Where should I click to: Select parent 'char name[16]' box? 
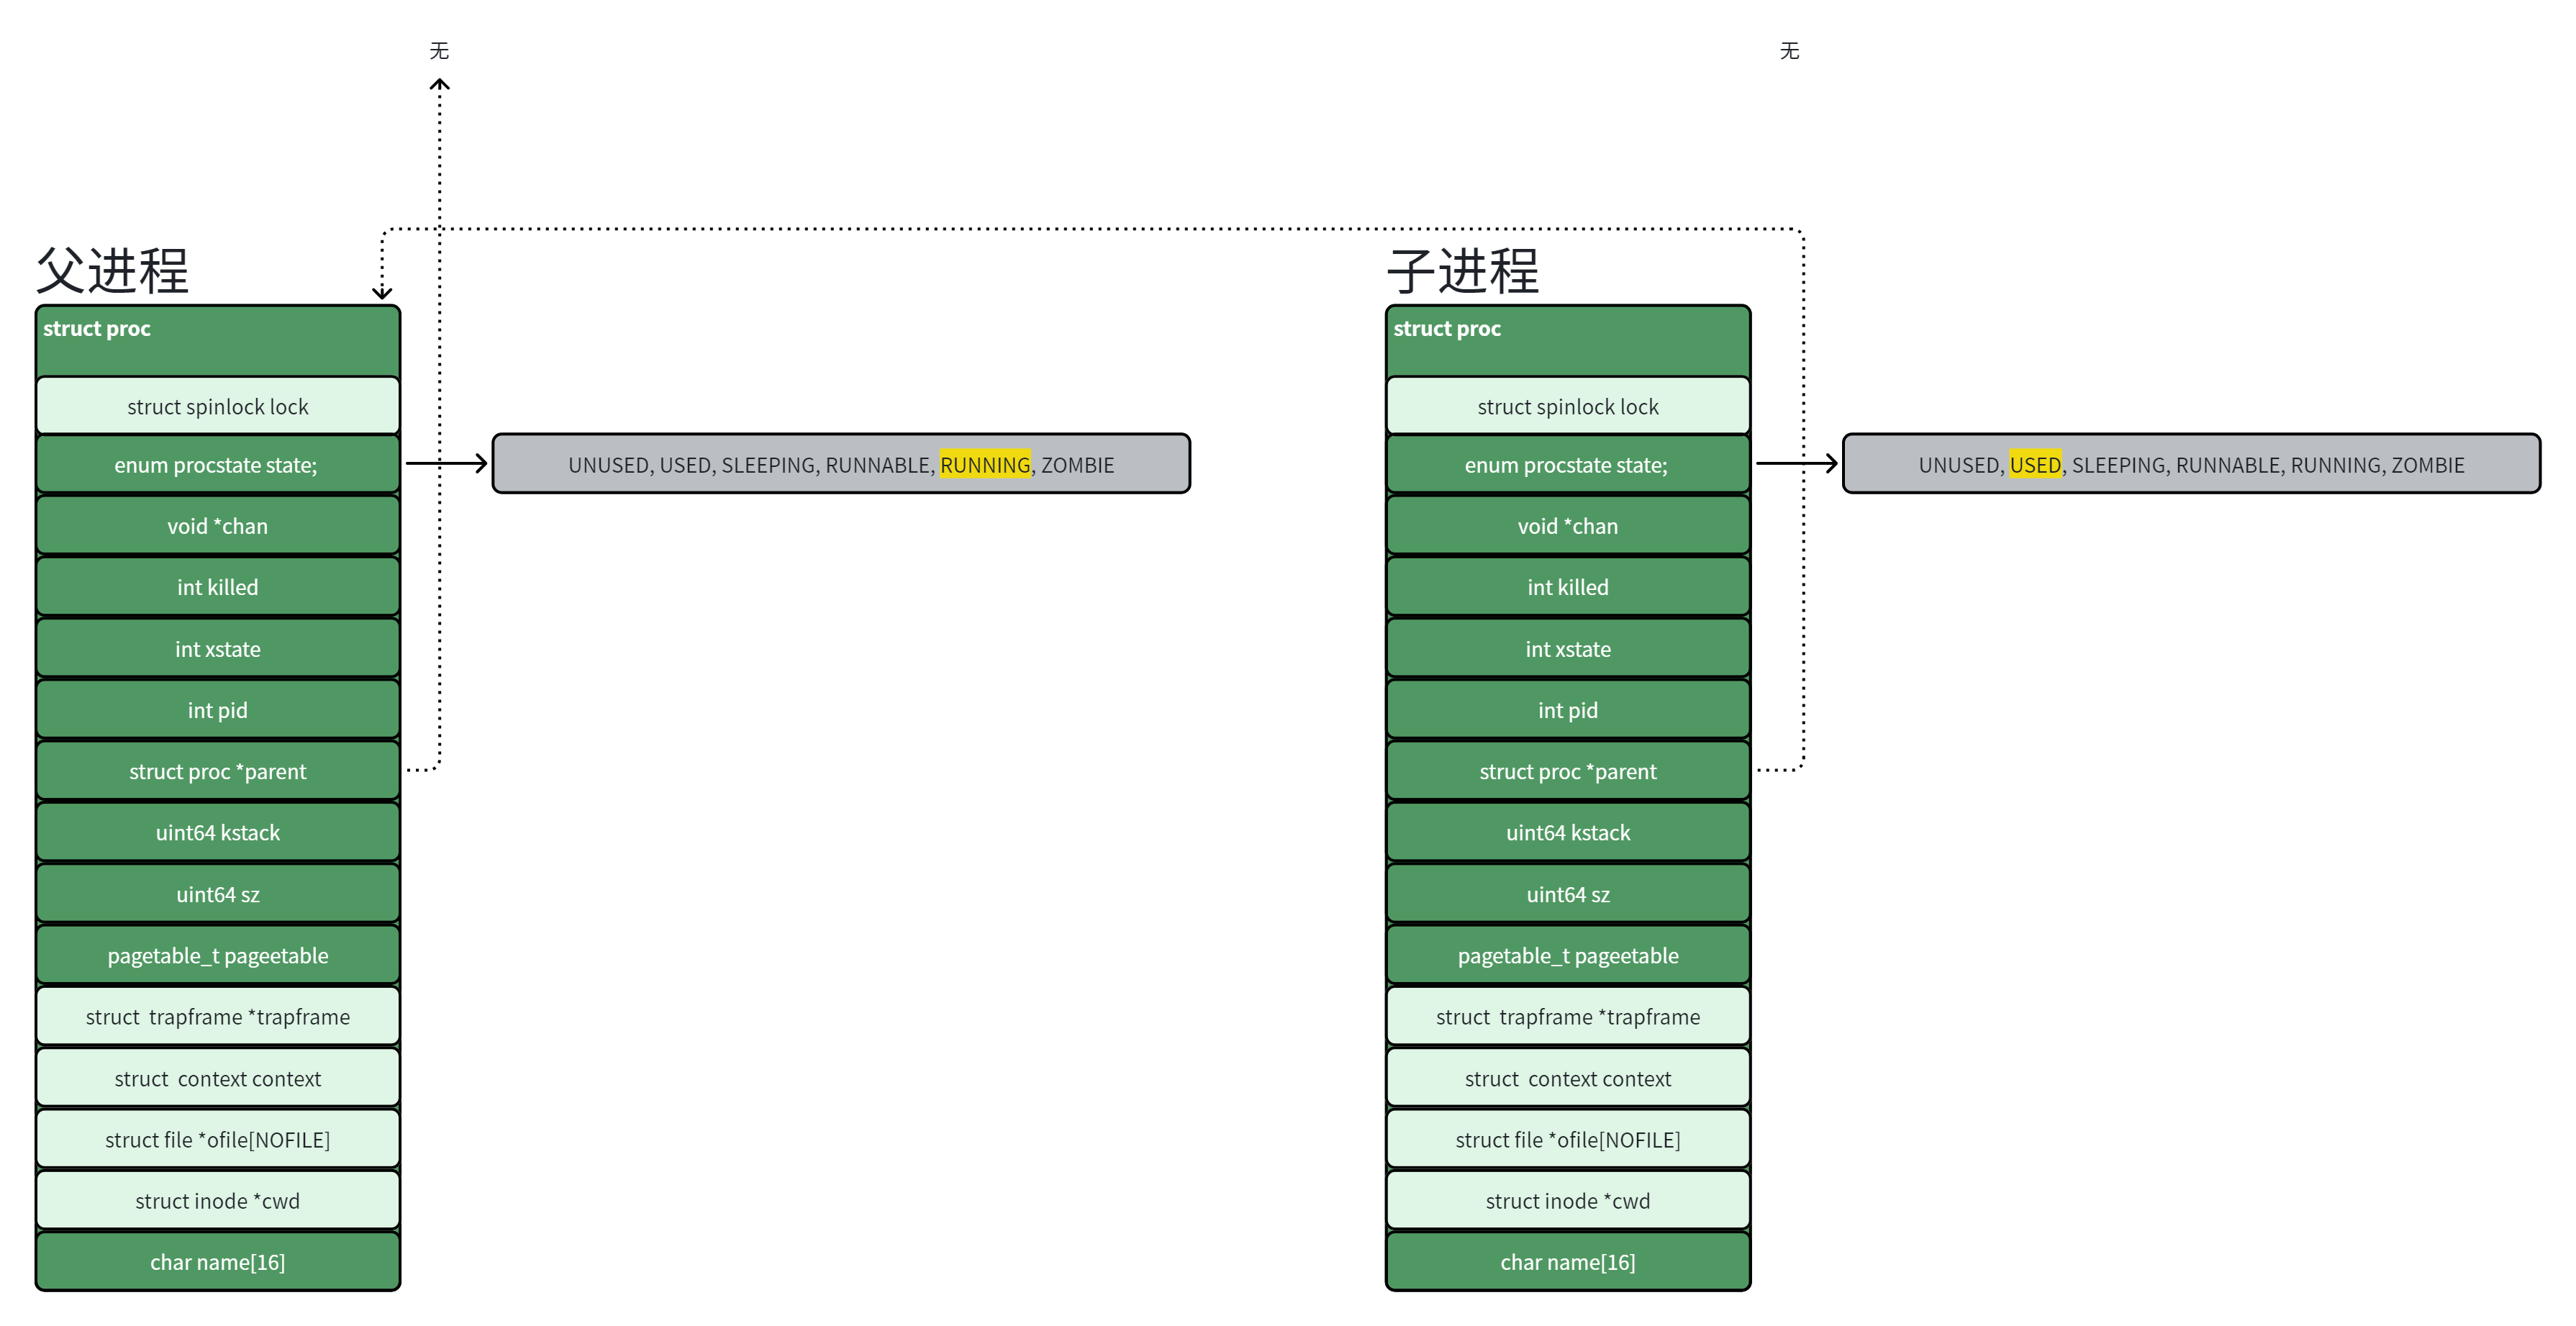pos(217,1262)
